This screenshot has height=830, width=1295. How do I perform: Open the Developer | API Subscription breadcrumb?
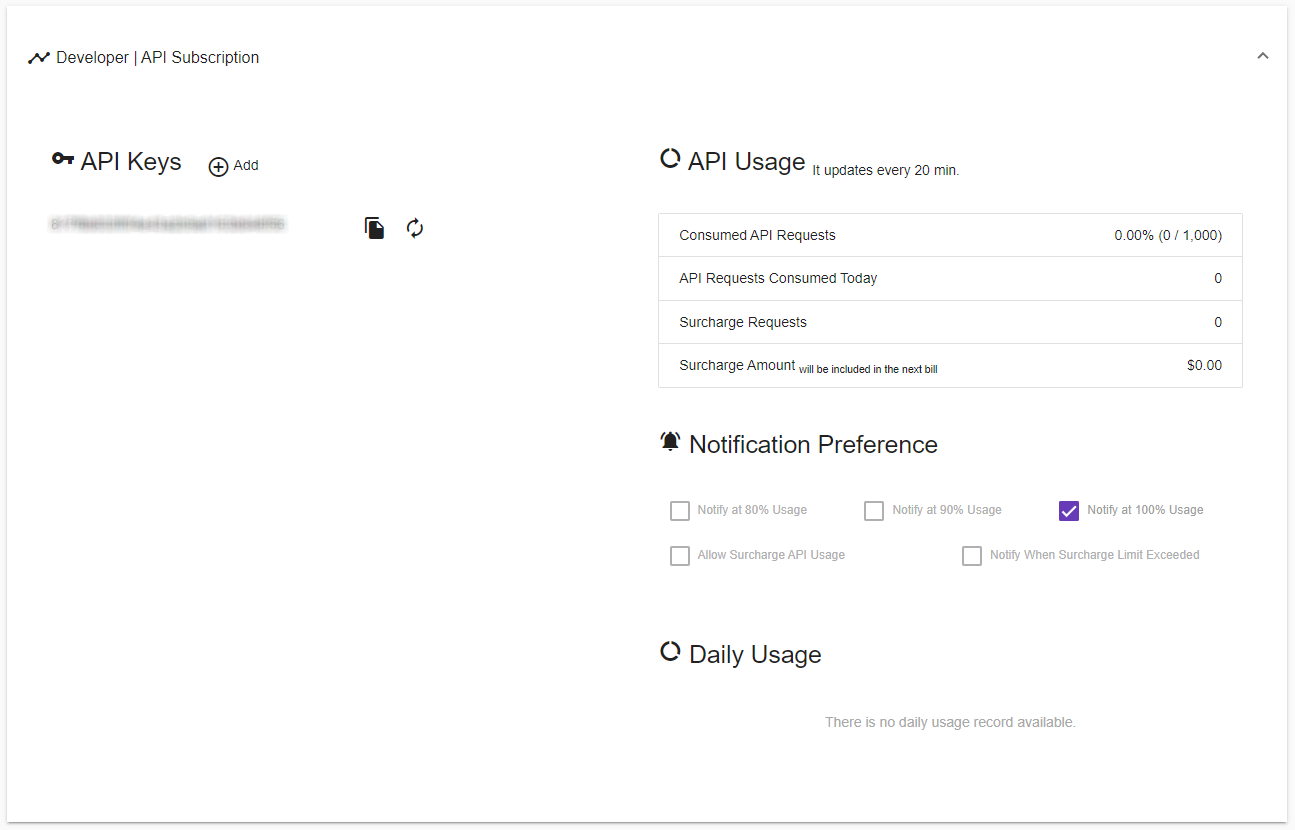pyautogui.click(x=157, y=57)
